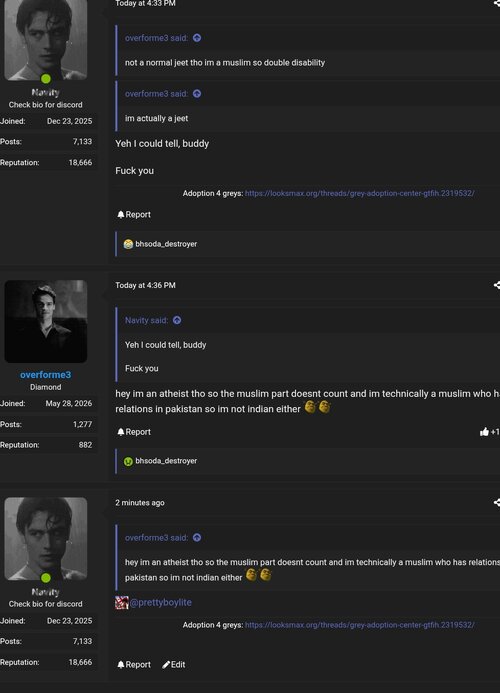Click reputation value 18,666 in first post
The width and height of the screenshot is (500, 693).
click(80, 163)
